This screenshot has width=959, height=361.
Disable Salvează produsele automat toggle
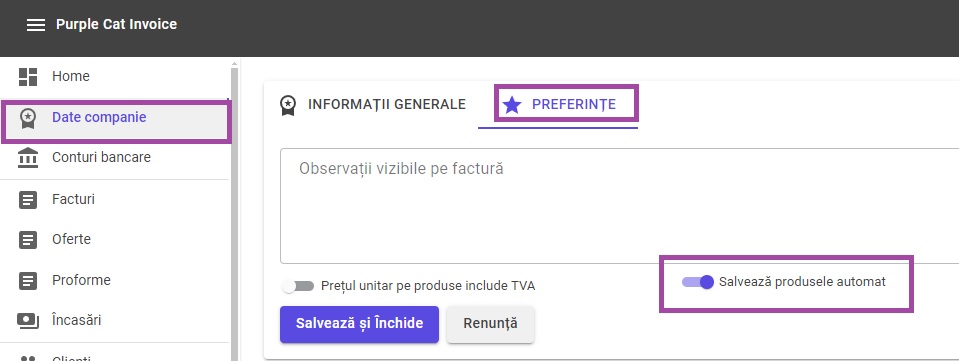698,282
